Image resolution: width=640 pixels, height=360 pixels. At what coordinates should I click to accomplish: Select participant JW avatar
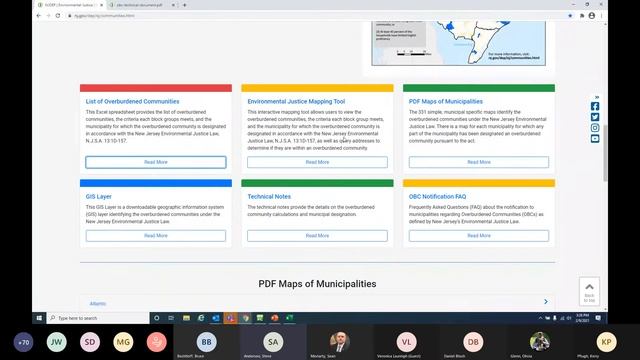coord(57,342)
